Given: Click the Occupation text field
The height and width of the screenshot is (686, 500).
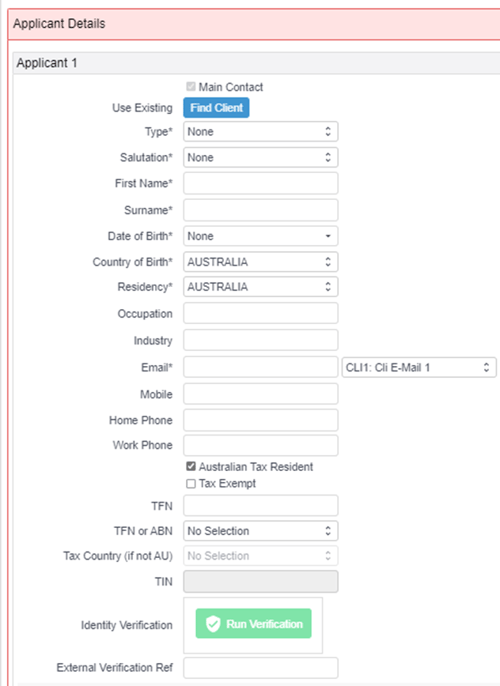Looking at the screenshot, I should pos(260,313).
